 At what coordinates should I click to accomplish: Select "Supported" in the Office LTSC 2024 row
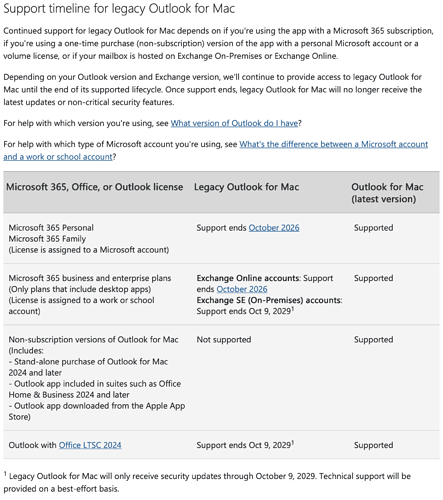point(373,445)
